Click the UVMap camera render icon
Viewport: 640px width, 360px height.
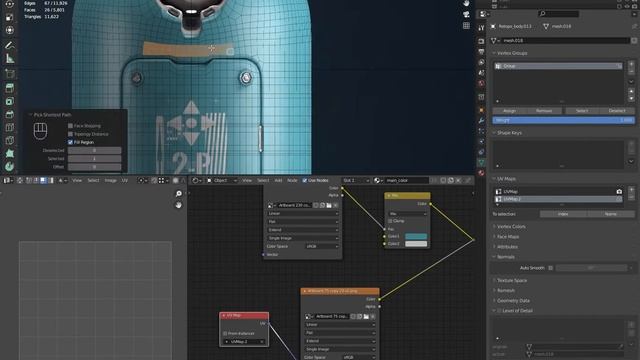619,191
